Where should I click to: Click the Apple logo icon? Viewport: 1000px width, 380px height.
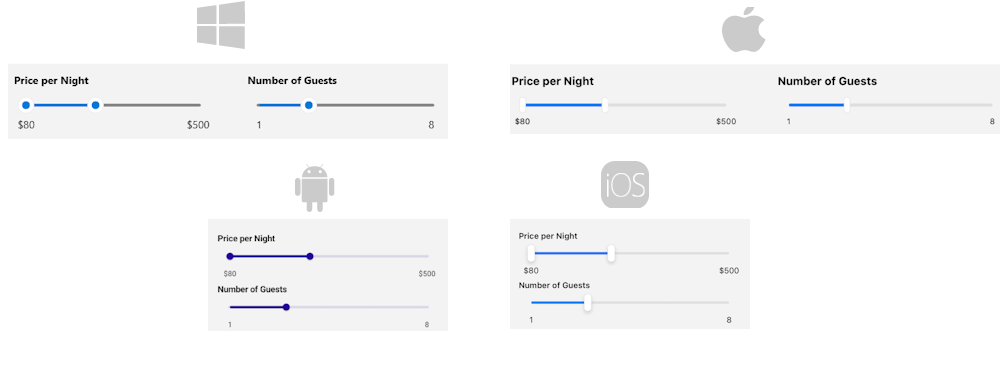[x=743, y=29]
